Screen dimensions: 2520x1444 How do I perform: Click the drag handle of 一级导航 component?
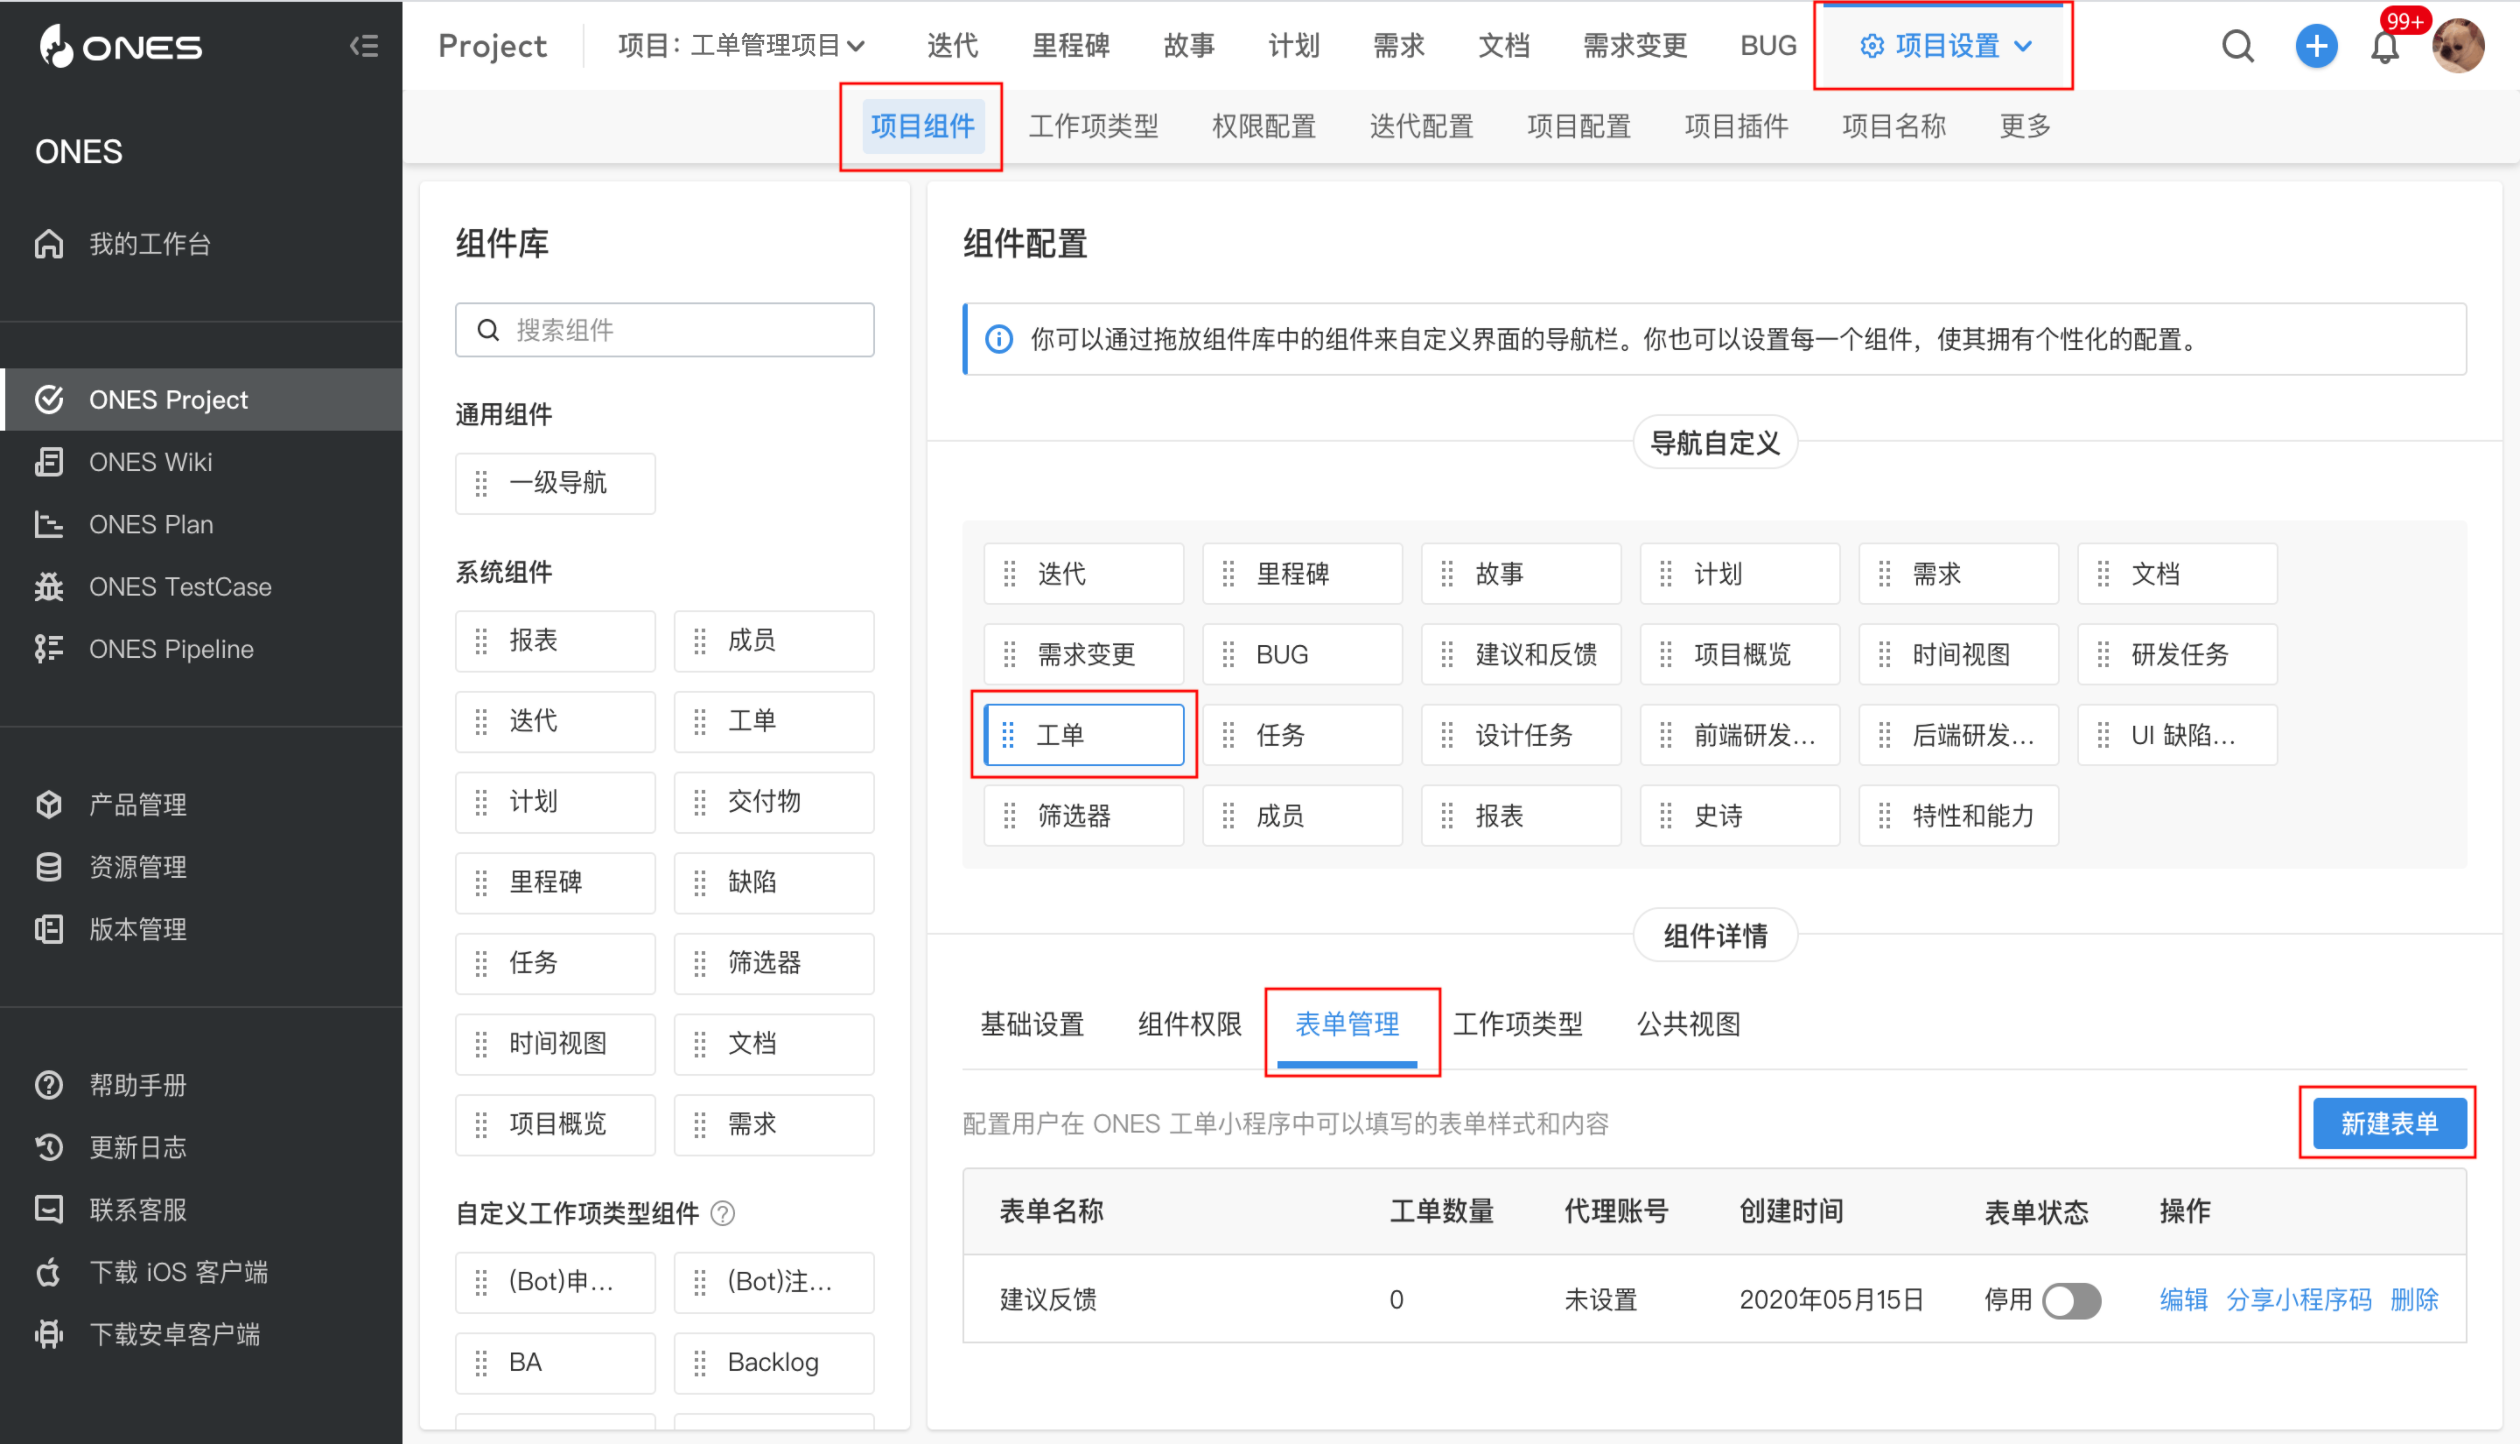[481, 483]
